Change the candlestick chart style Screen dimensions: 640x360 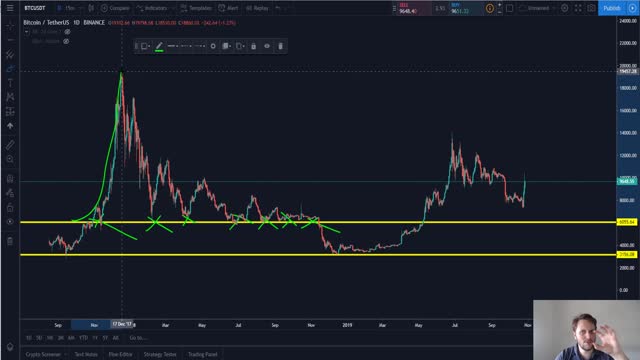tap(91, 8)
